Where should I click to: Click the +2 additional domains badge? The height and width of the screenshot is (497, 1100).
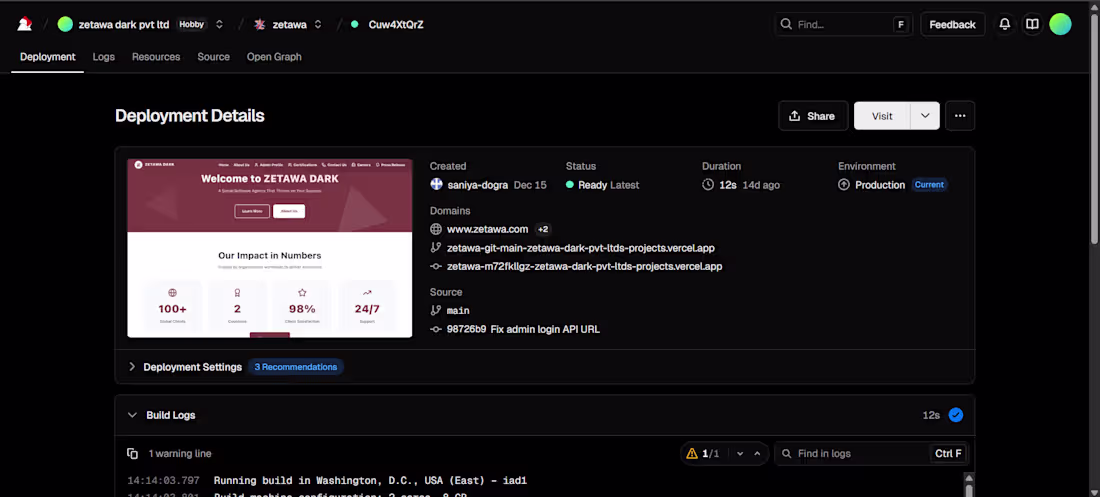[x=543, y=229]
